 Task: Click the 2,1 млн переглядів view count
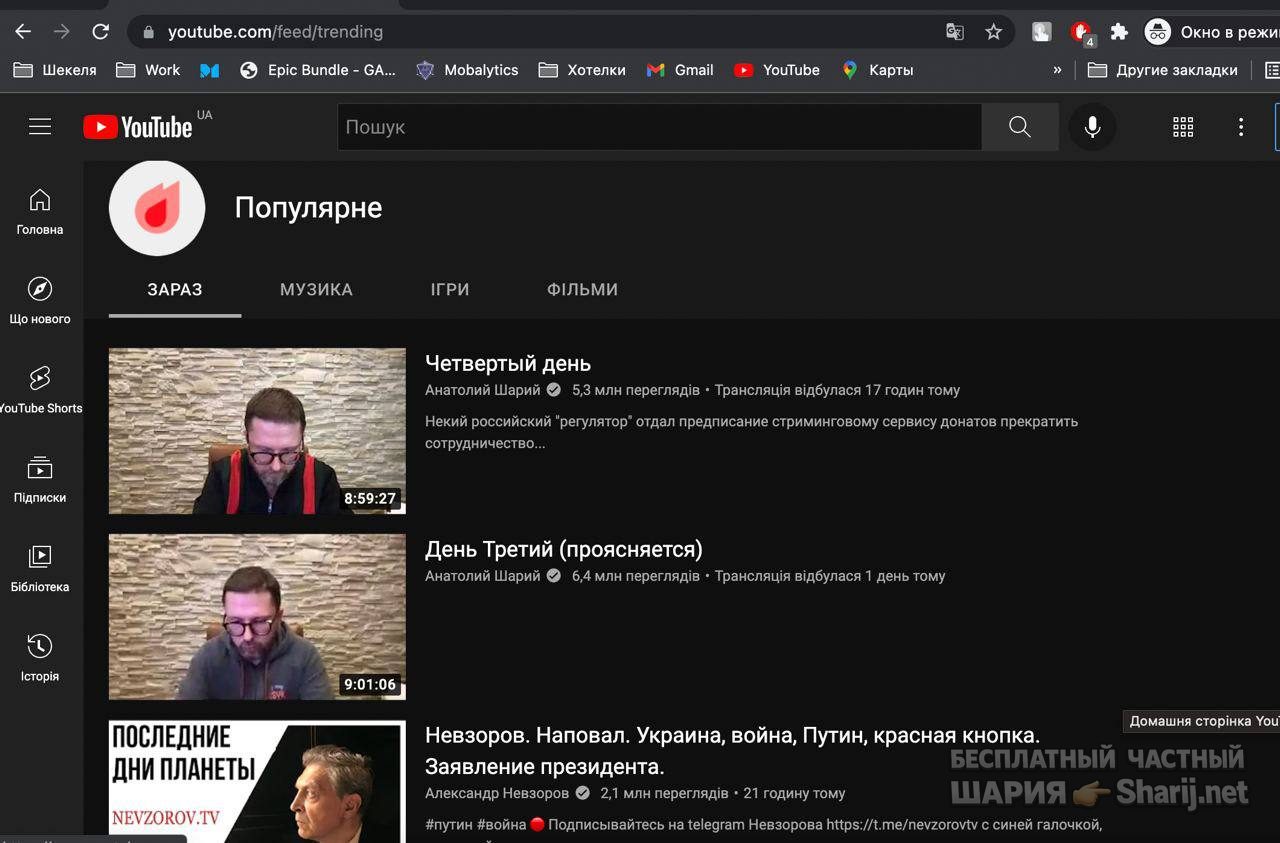(664, 793)
